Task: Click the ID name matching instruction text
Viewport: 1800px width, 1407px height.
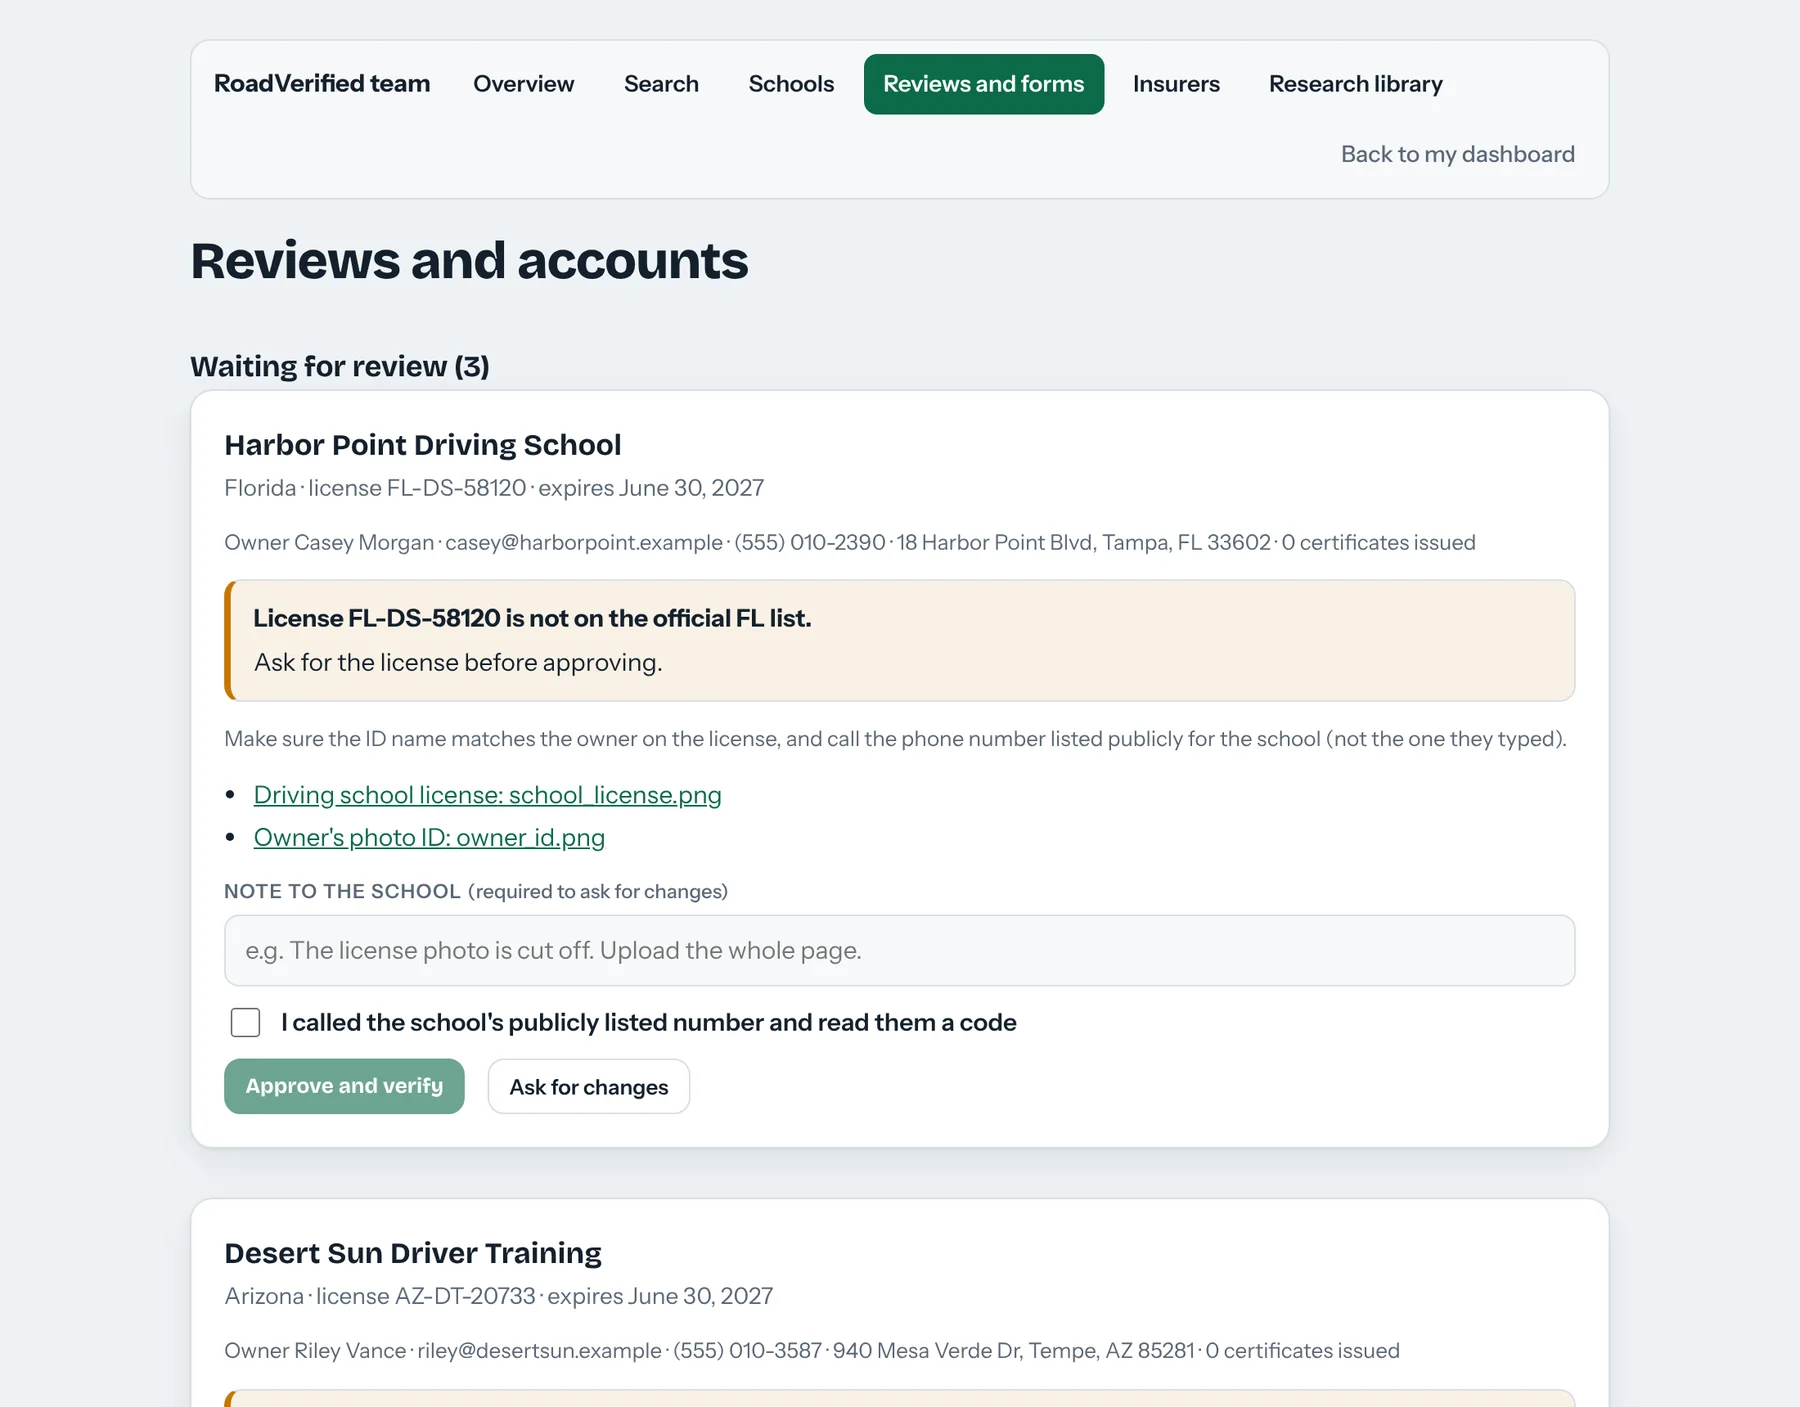Action: pos(895,739)
